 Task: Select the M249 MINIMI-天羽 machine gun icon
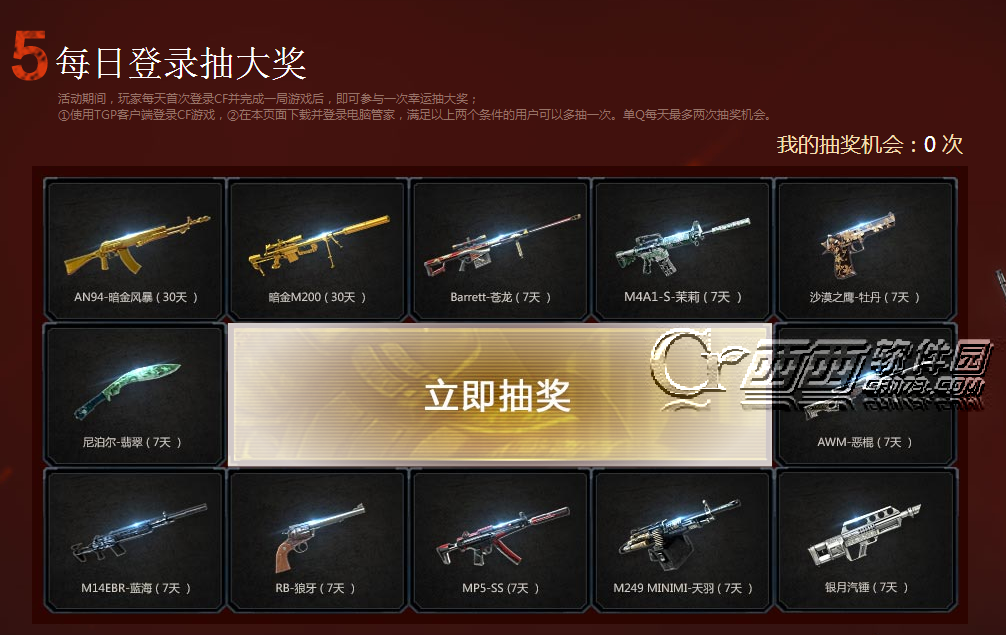(x=679, y=534)
